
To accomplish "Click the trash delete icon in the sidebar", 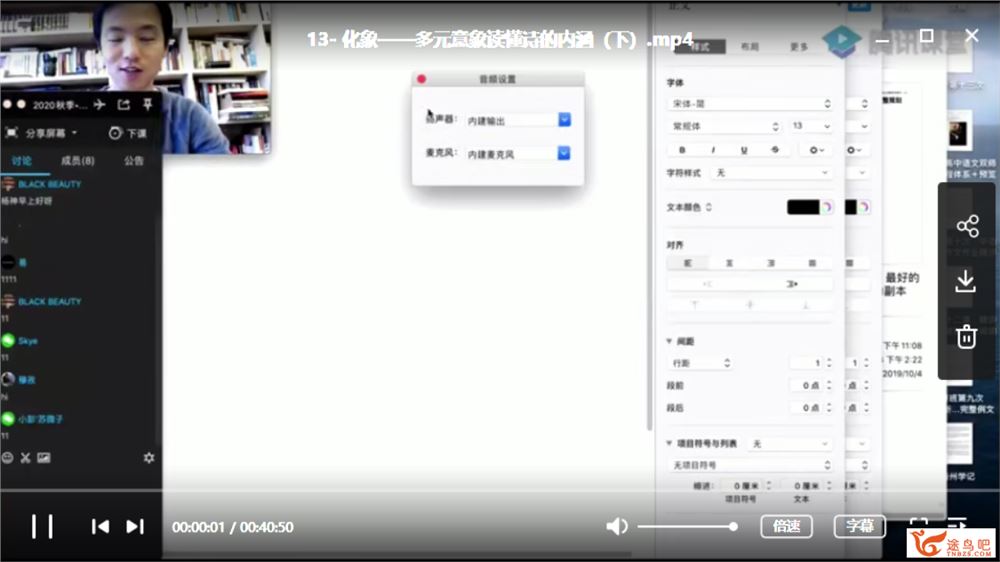I will tap(966, 336).
